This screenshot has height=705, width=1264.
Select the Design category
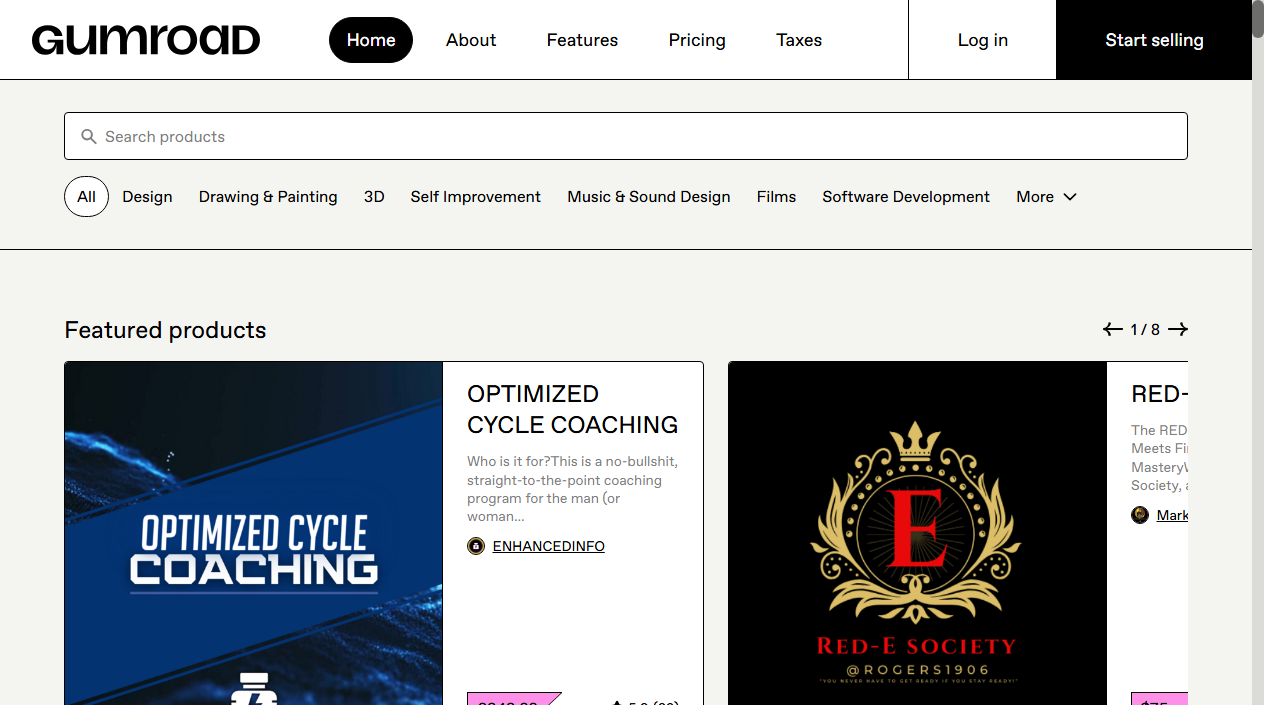148,197
